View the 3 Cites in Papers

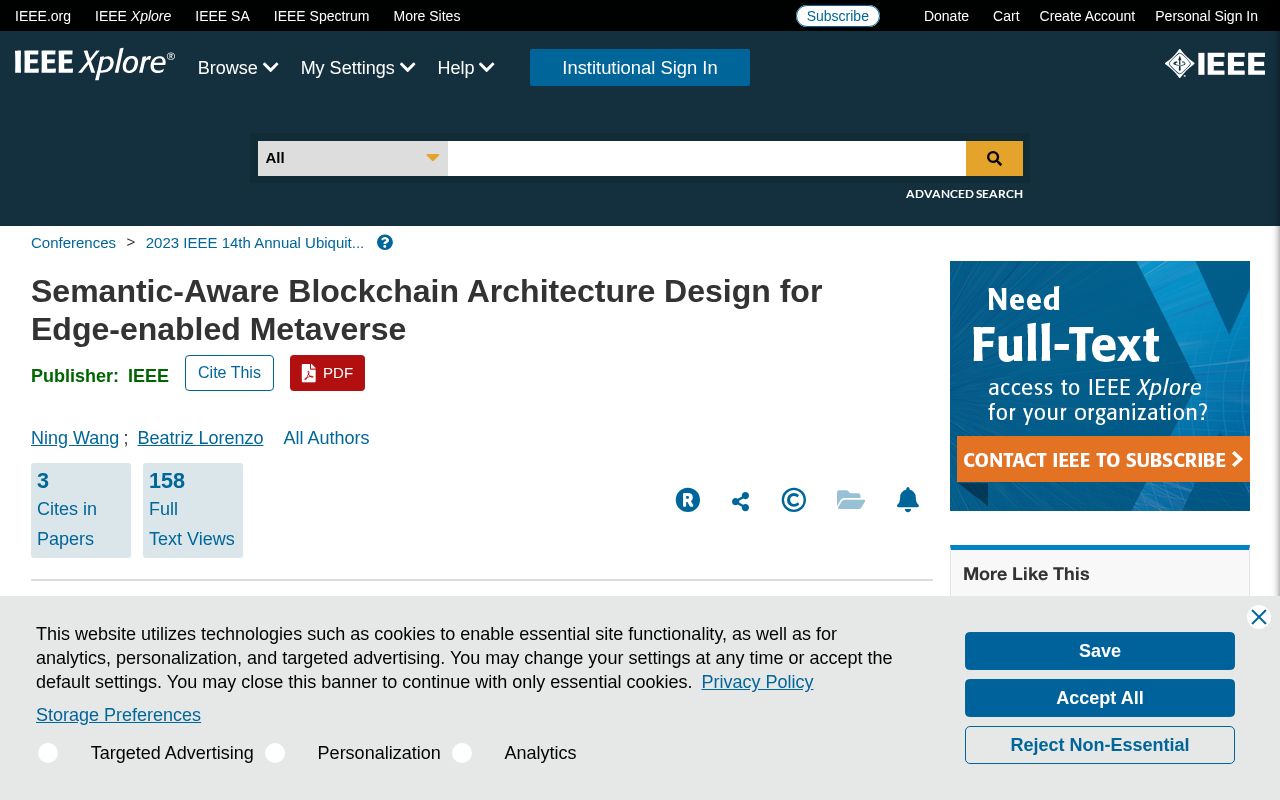(x=81, y=510)
